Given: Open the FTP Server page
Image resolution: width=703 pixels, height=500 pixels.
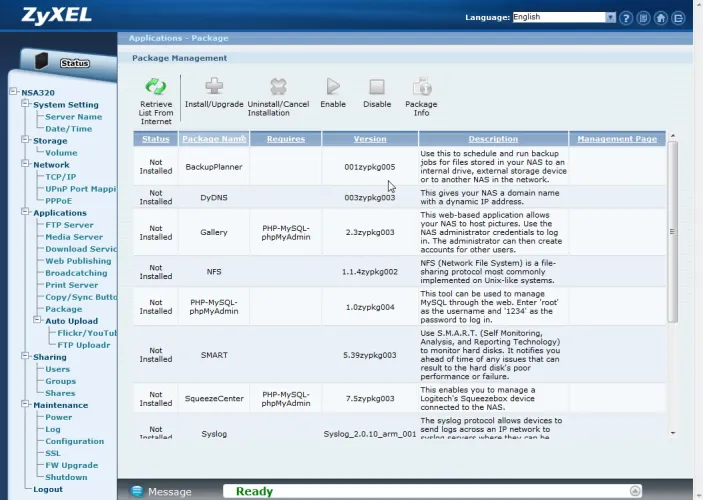Looking at the screenshot, I should [69, 225].
